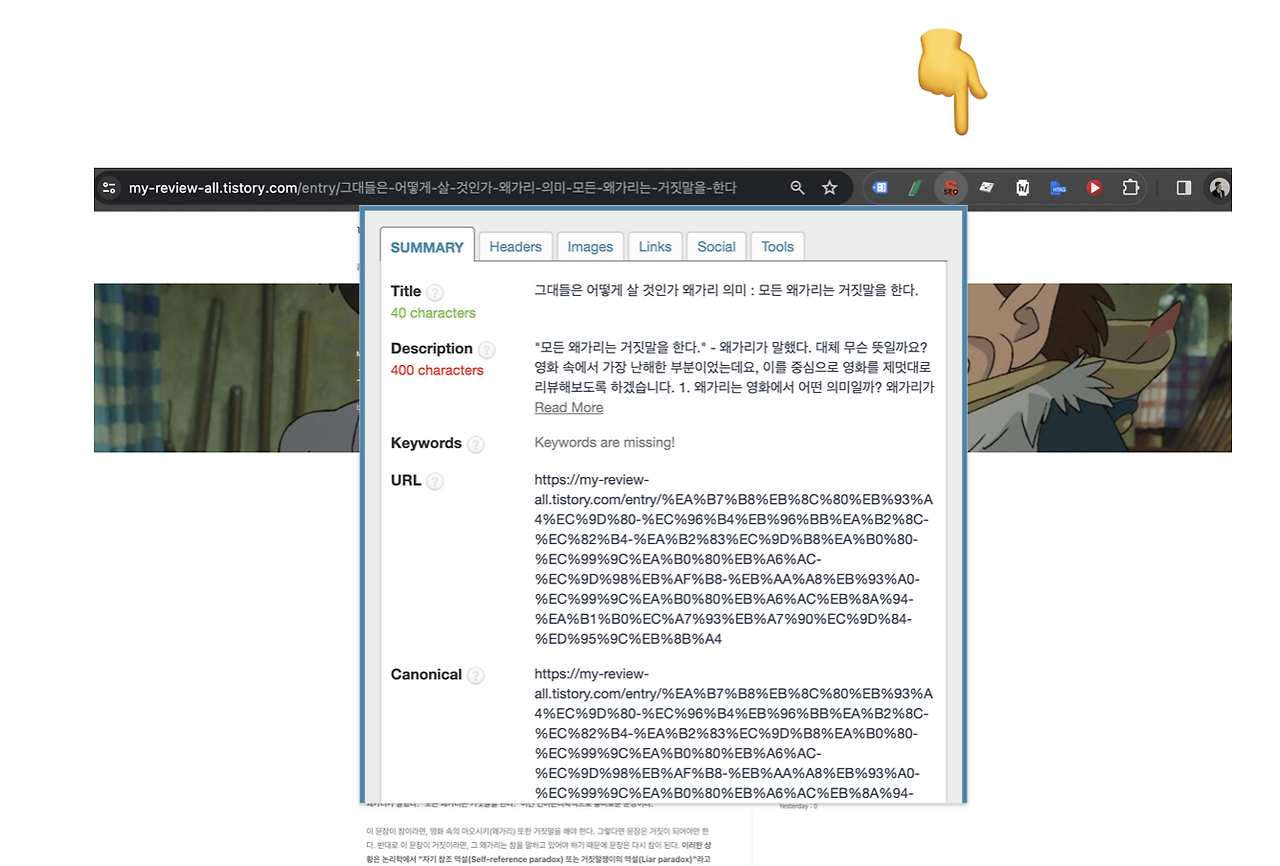Open the browser side panel icon

coord(1182,187)
